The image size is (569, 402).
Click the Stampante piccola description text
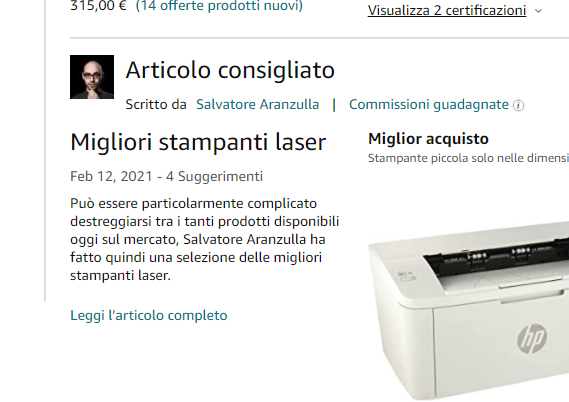468,158
